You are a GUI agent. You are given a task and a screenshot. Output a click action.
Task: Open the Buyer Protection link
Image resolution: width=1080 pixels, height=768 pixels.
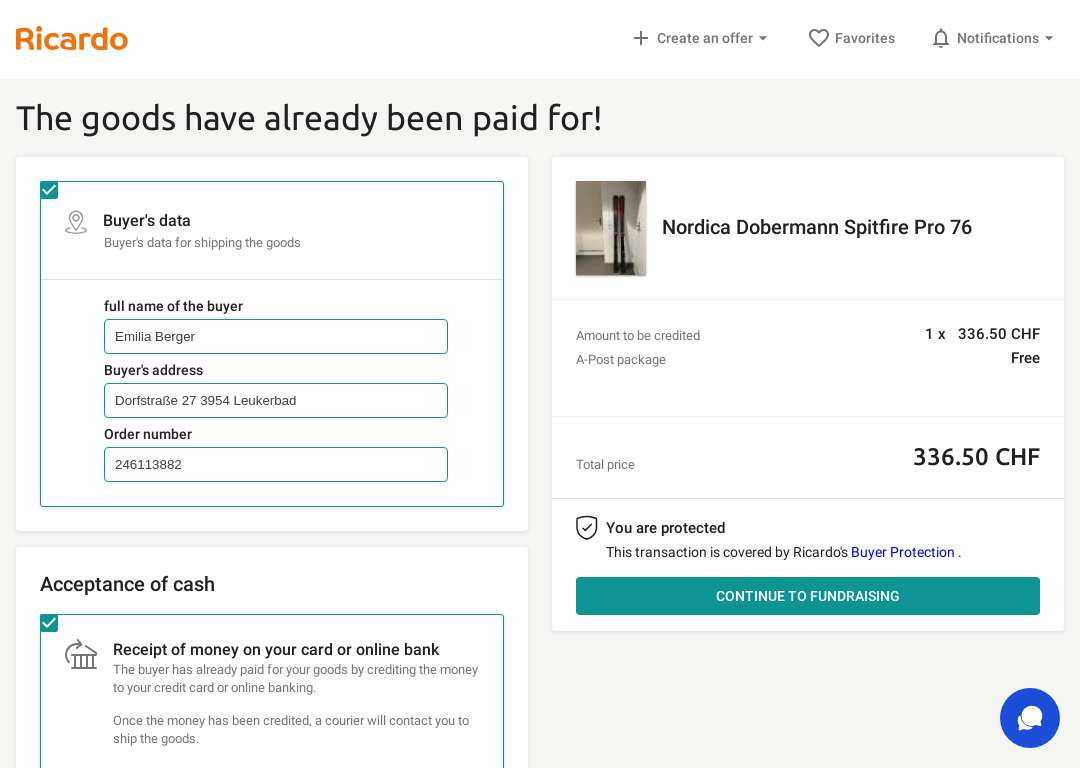(902, 552)
